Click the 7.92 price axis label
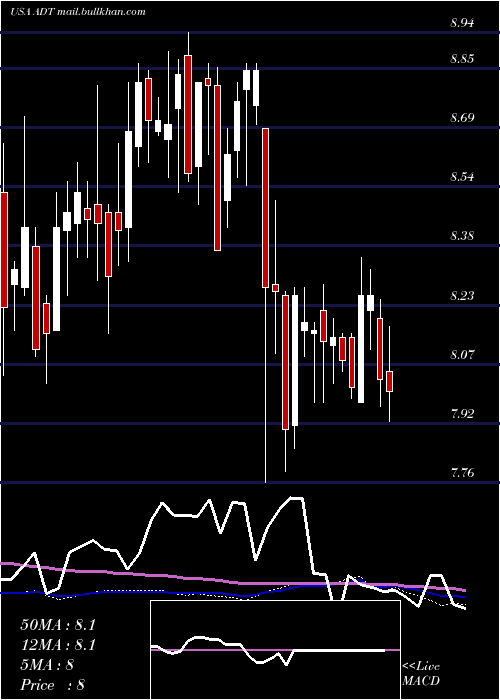Screen dimensions: 500x700 (462, 413)
